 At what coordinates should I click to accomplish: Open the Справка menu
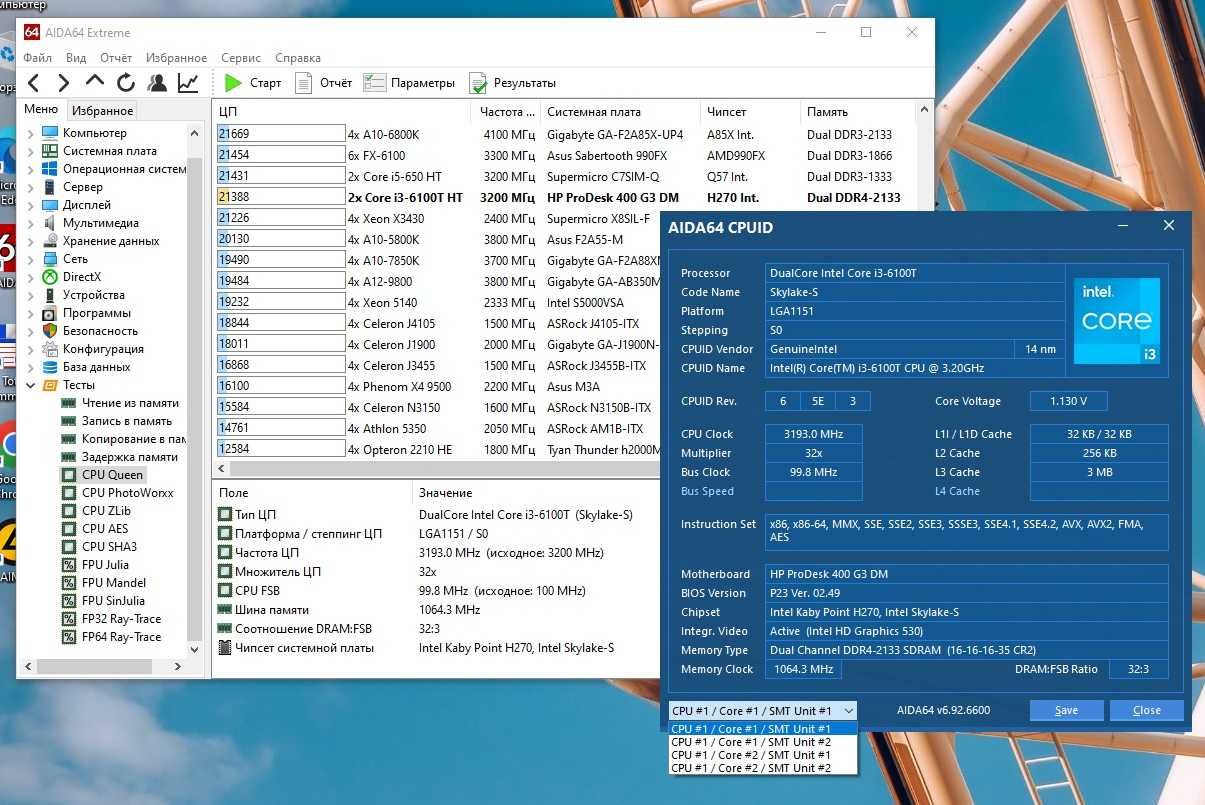point(297,58)
